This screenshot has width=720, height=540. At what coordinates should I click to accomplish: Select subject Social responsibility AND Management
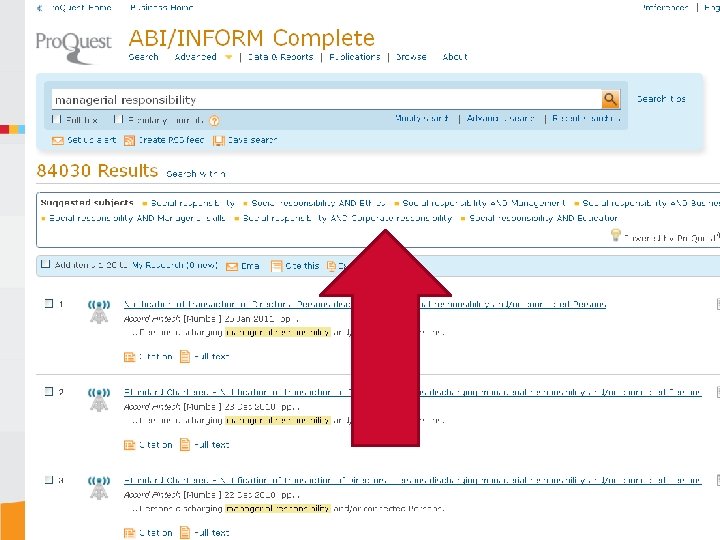click(x=484, y=203)
